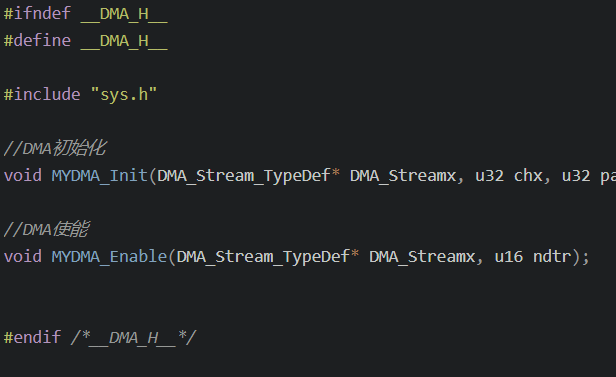
Task: Click the #include directive
Action: click(x=42, y=95)
